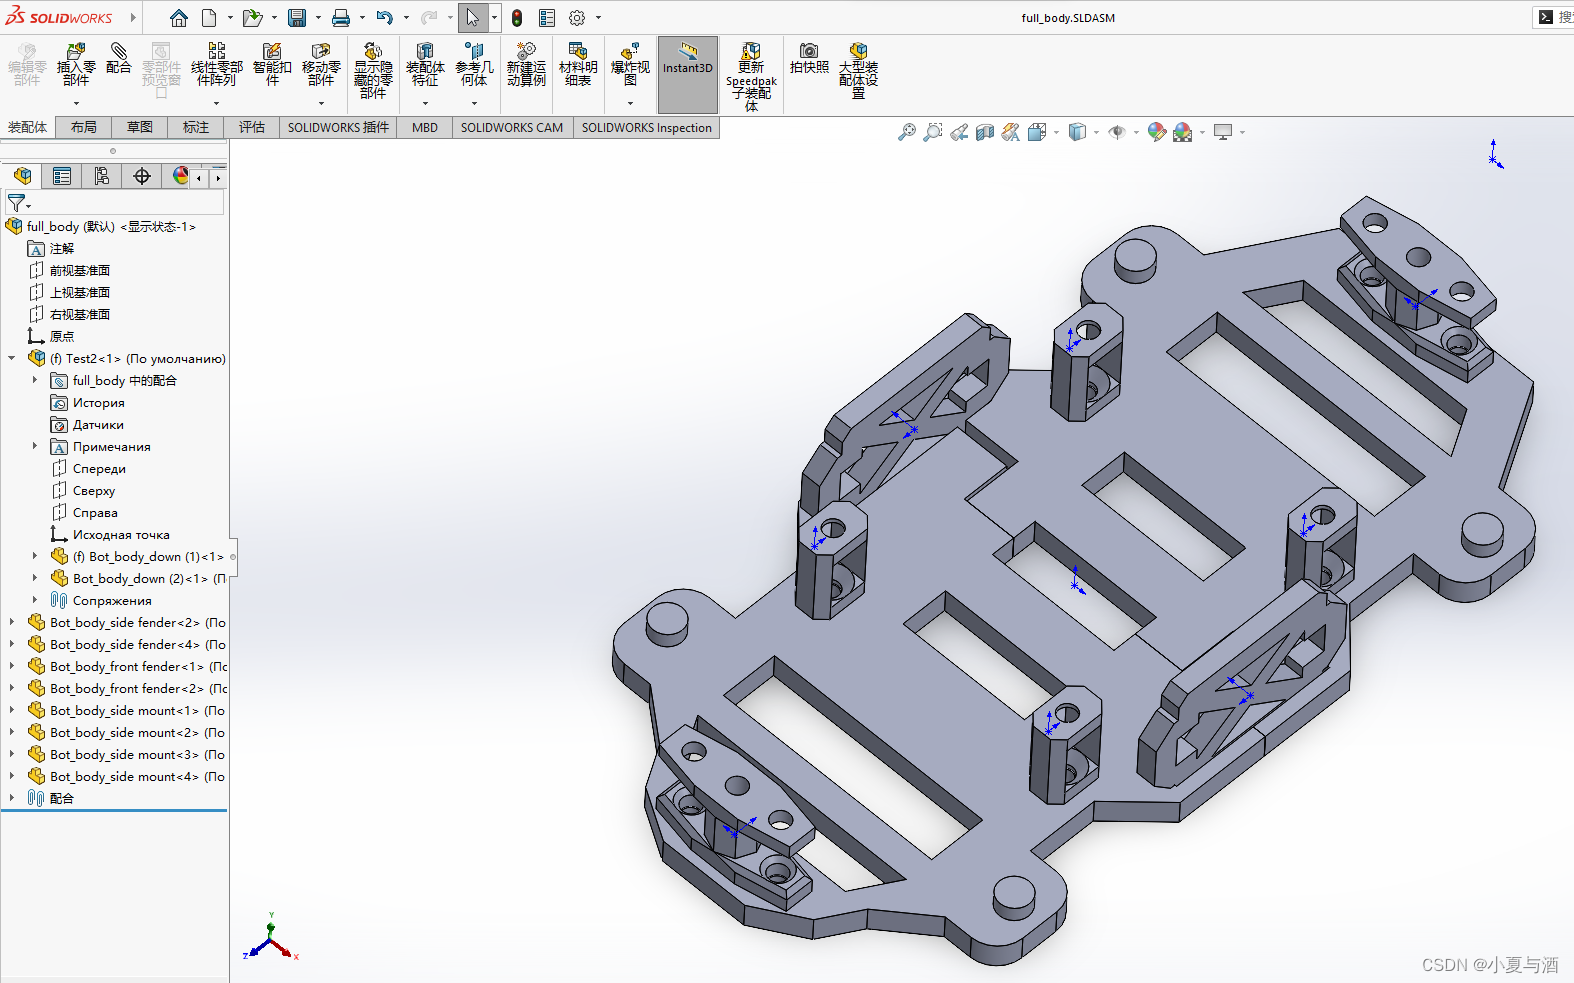Screen dimensions: 1574x983
Task: Switch to the 草图 tab
Action: 140,127
